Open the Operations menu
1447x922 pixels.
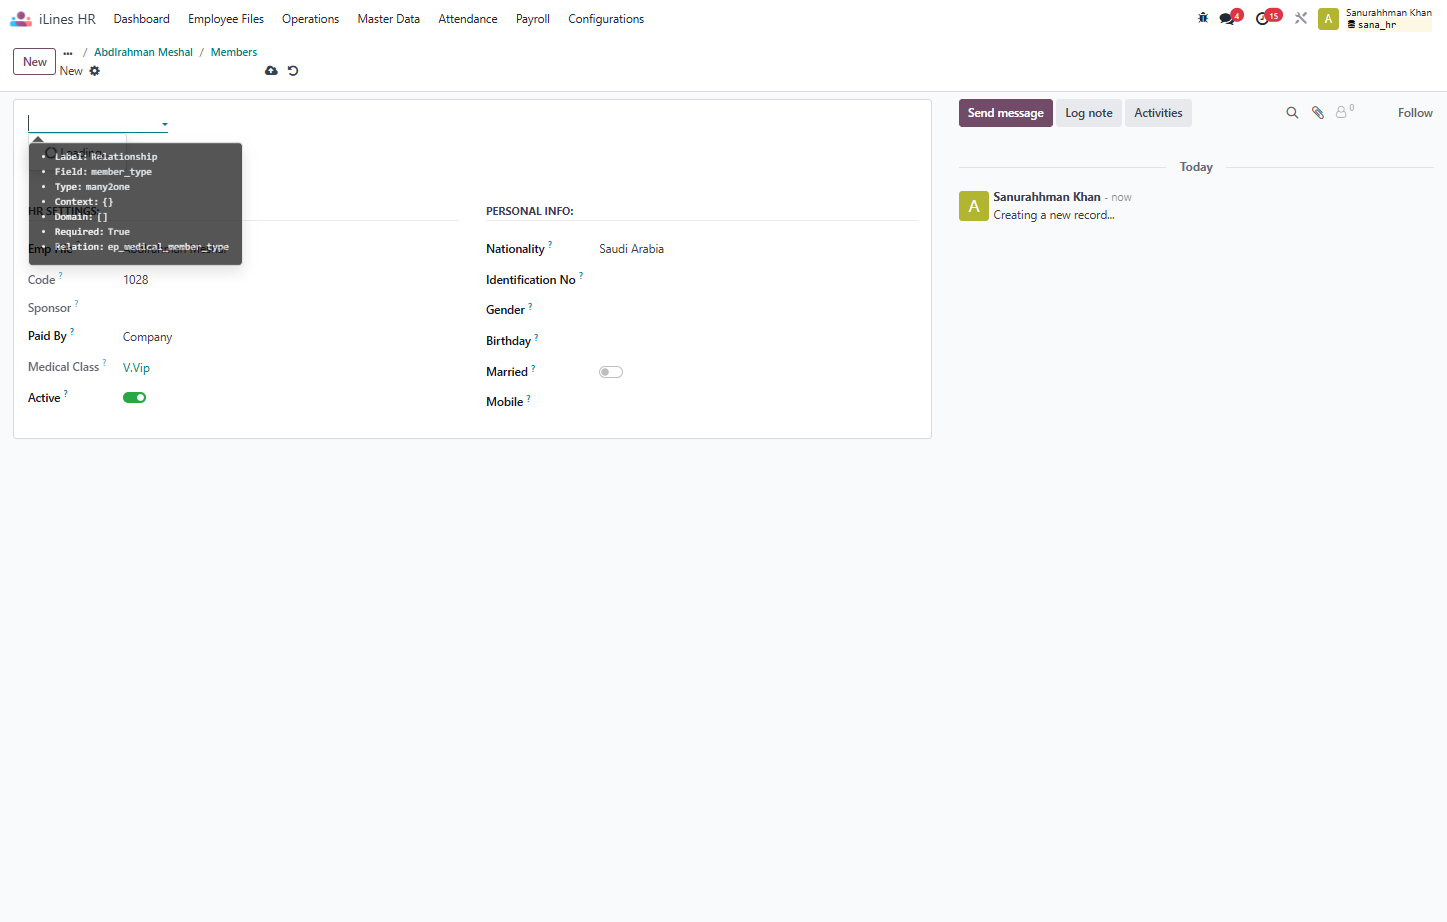(310, 19)
